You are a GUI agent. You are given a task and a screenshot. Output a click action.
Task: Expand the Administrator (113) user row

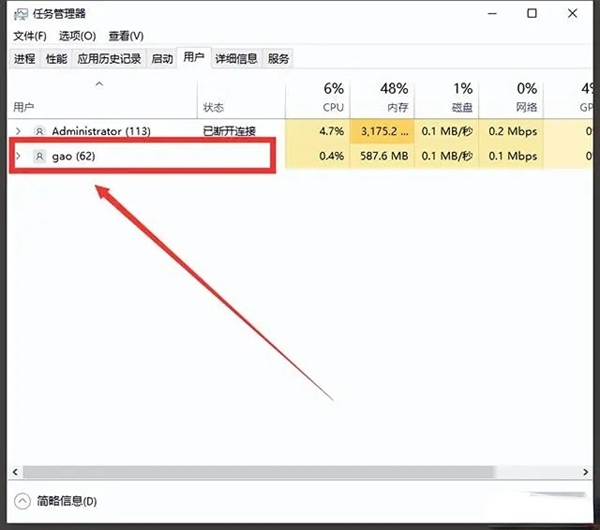18,131
